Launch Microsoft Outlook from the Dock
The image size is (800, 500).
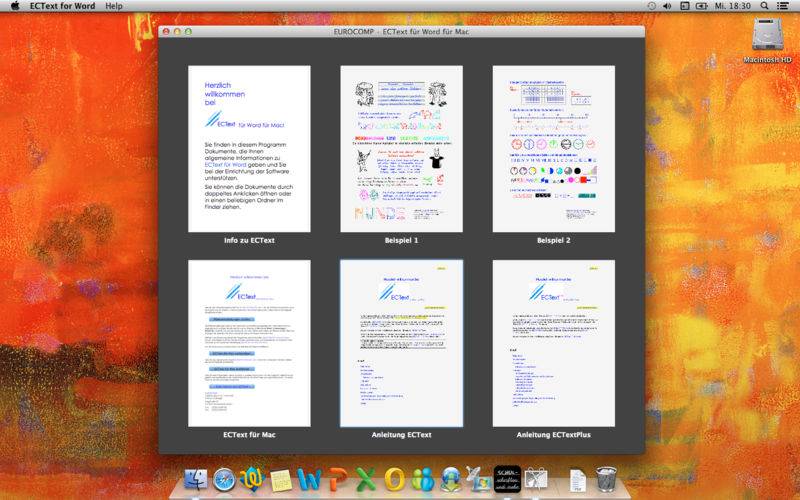(x=394, y=480)
